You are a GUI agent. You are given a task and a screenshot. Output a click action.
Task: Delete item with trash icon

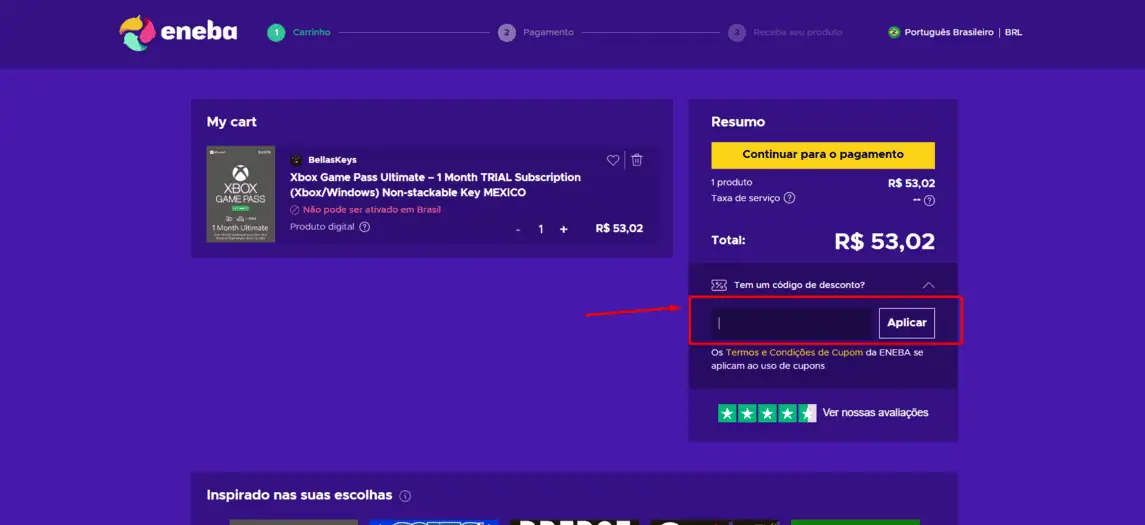coord(637,160)
